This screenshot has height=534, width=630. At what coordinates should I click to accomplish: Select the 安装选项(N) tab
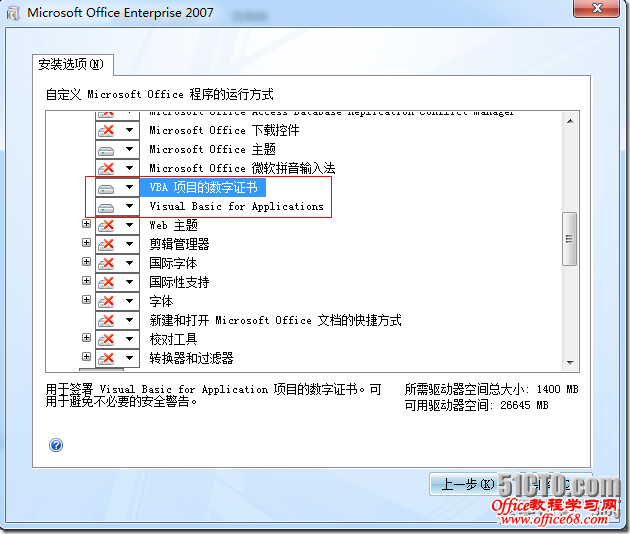point(72,64)
